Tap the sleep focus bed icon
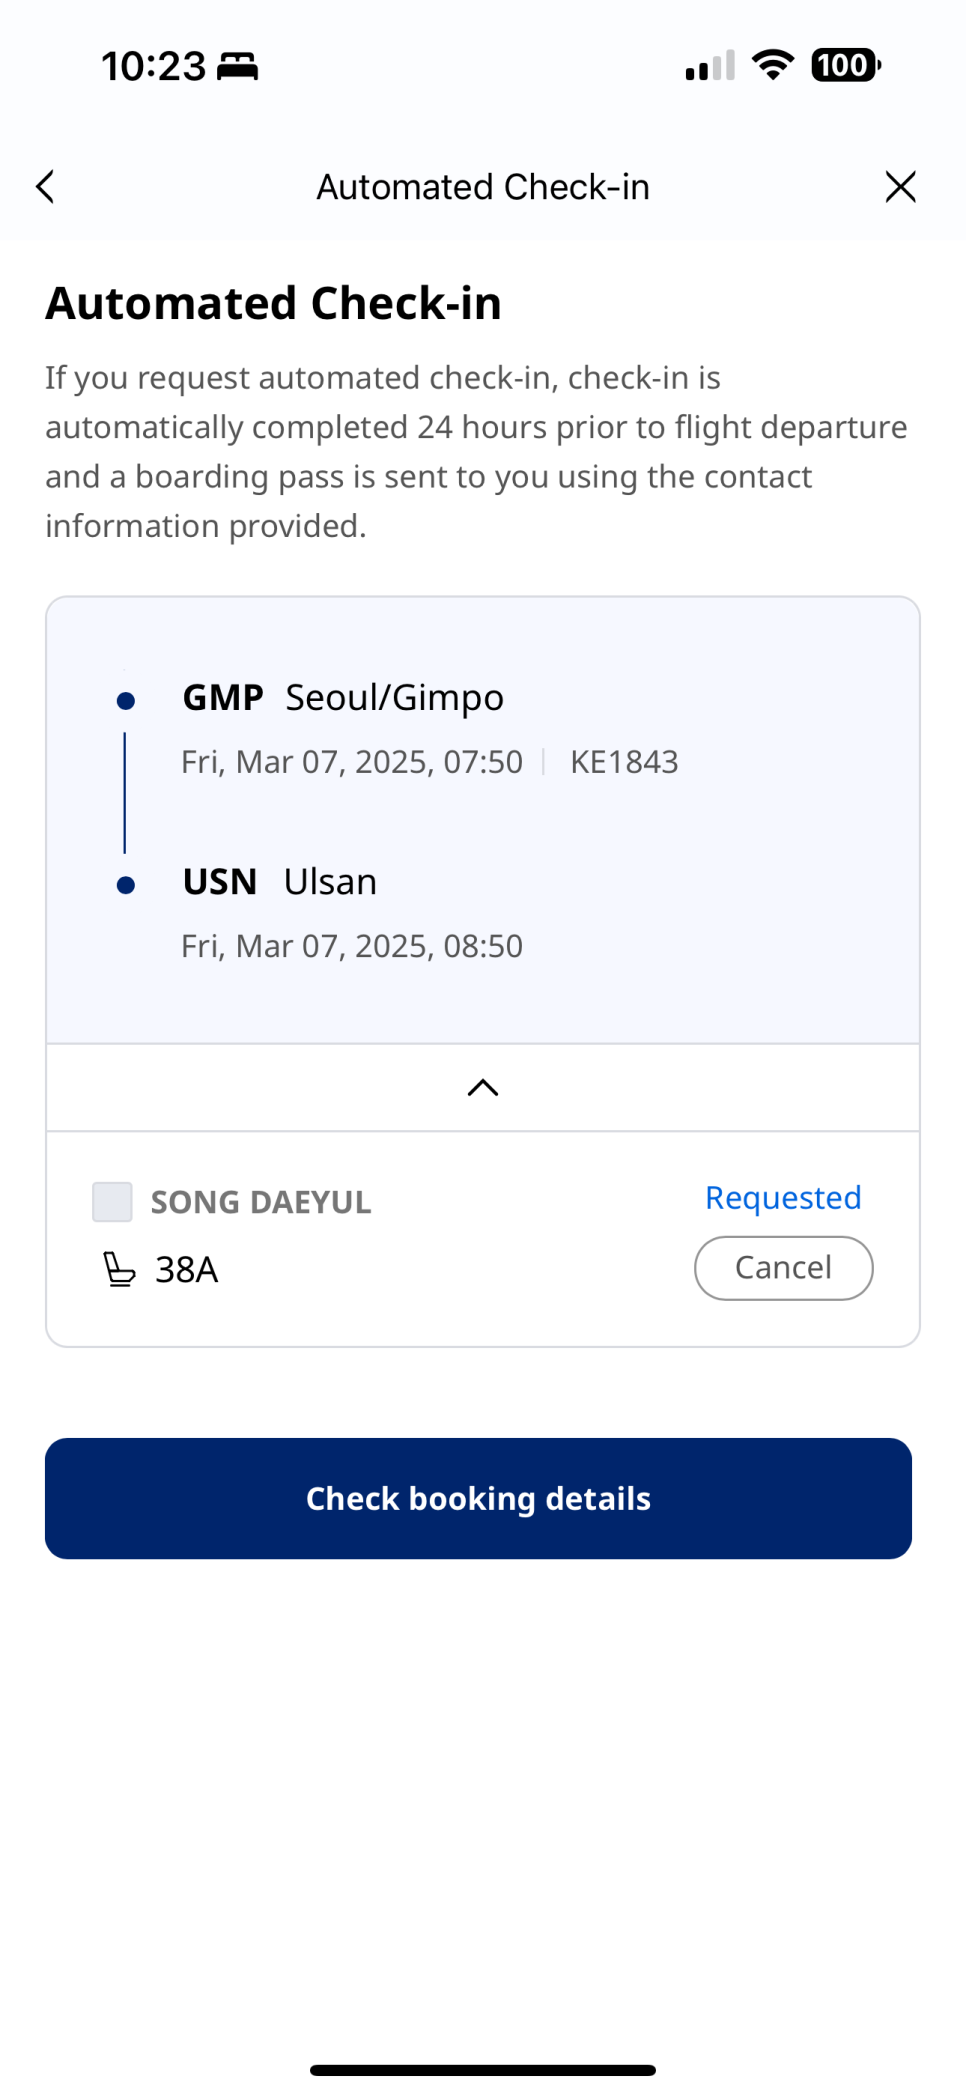This screenshot has height=2094, width=966. click(x=238, y=67)
